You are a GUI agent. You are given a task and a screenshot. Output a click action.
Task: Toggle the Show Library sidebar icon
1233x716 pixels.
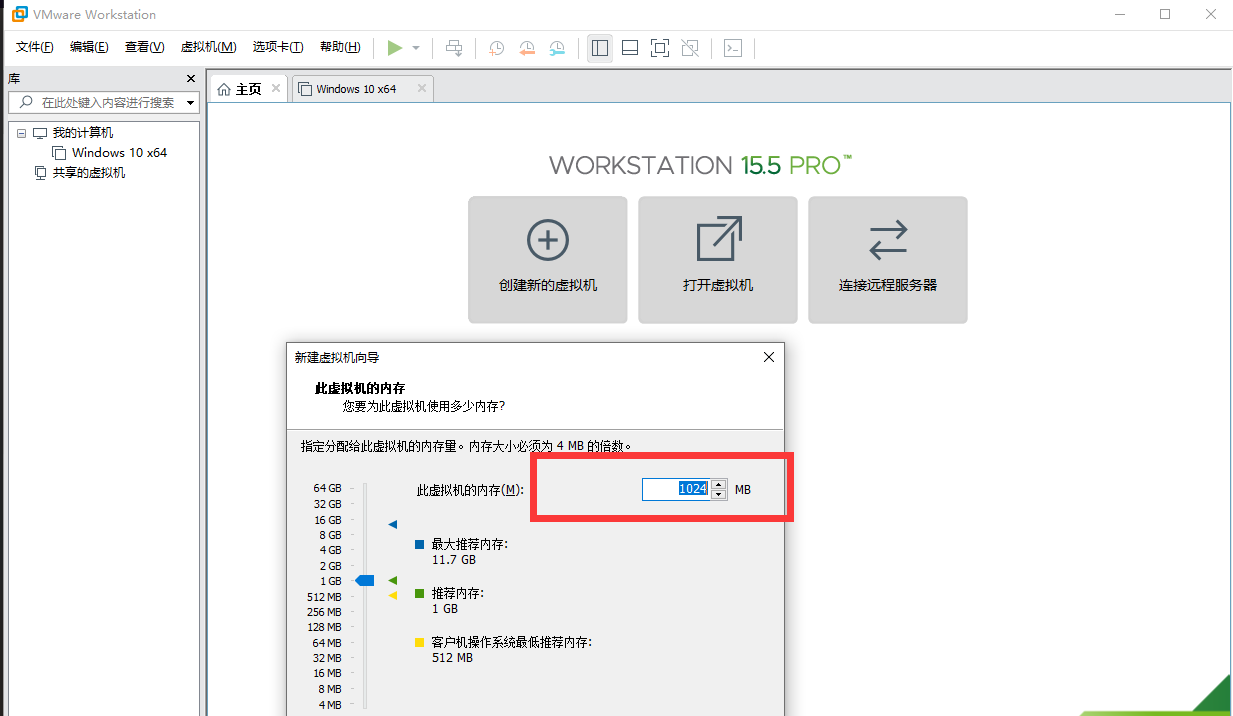click(600, 47)
